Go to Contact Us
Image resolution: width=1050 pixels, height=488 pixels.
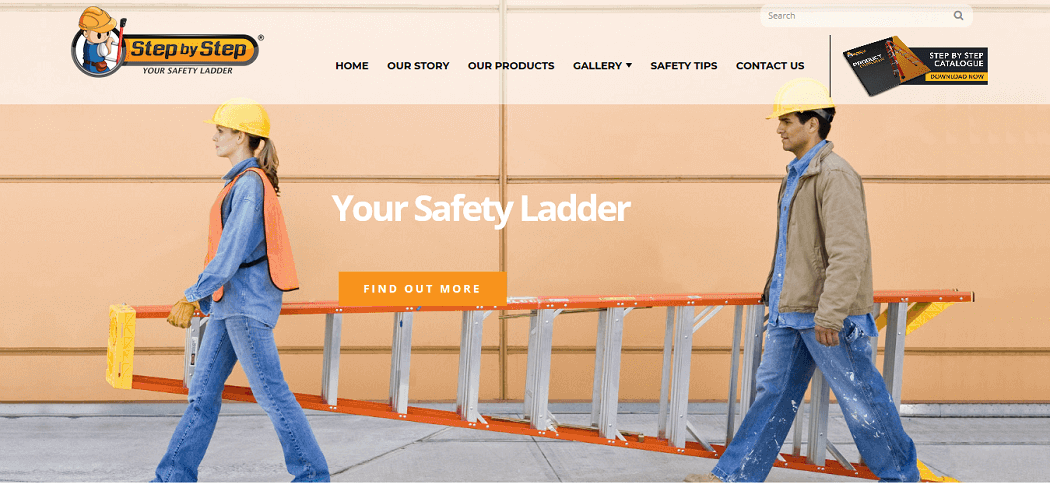pyautogui.click(x=770, y=66)
